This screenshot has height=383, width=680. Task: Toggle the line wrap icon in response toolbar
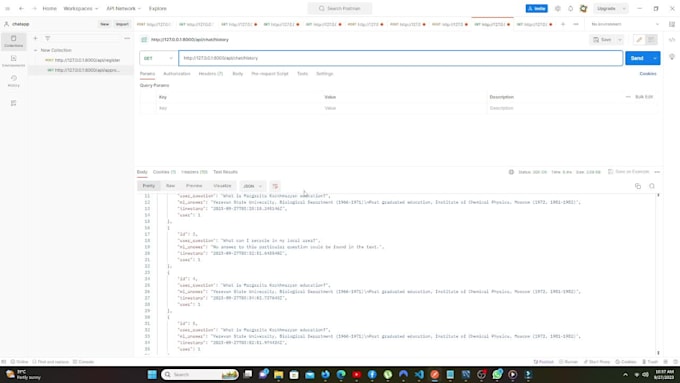point(275,186)
